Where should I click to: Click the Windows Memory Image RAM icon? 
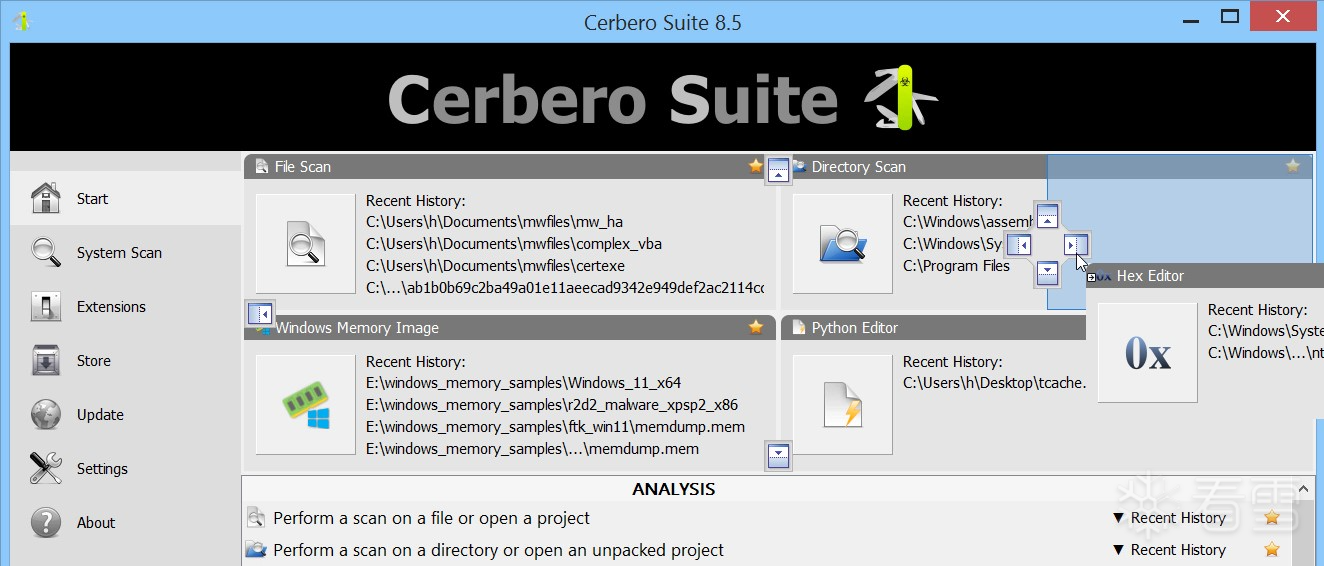click(305, 404)
